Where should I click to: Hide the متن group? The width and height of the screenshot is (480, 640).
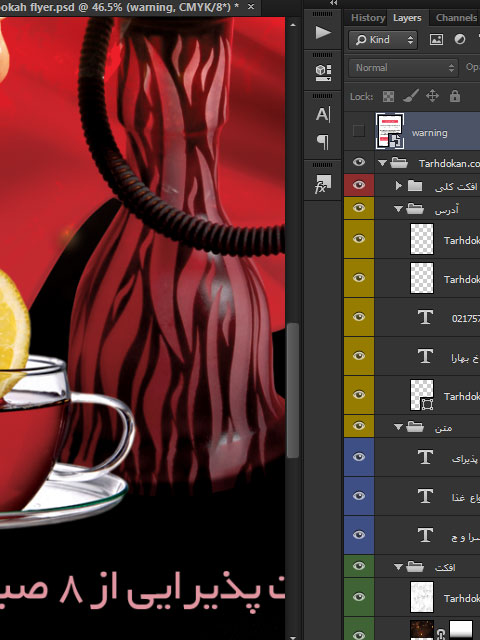pos(359,426)
